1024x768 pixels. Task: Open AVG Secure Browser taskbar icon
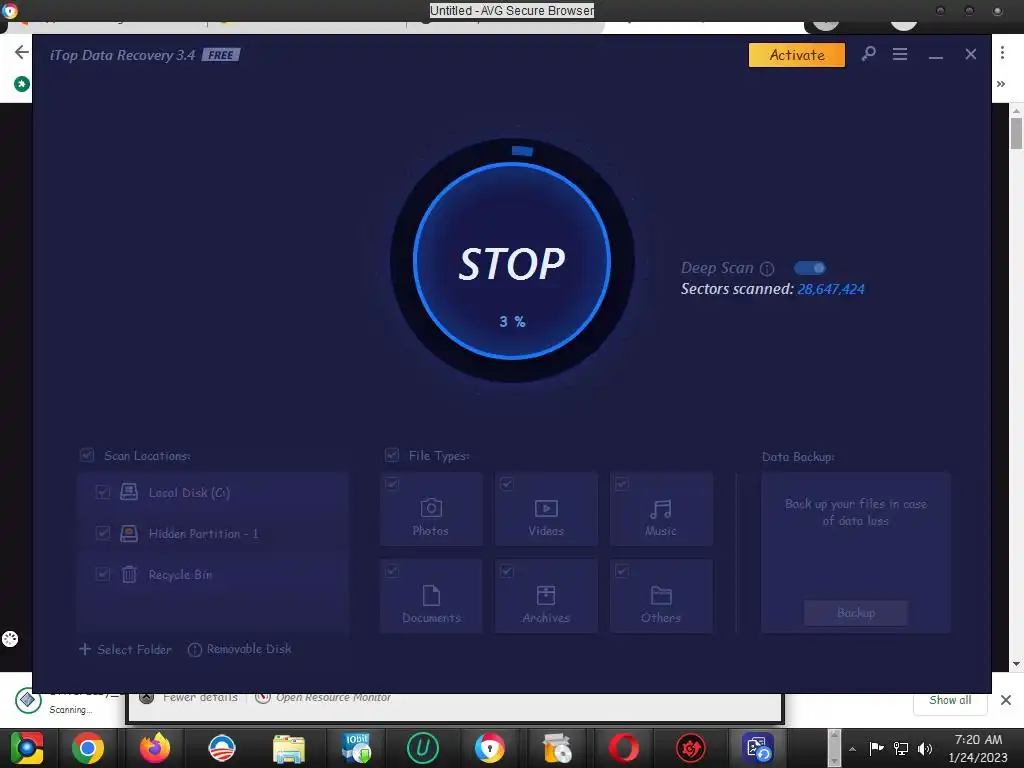[489, 748]
